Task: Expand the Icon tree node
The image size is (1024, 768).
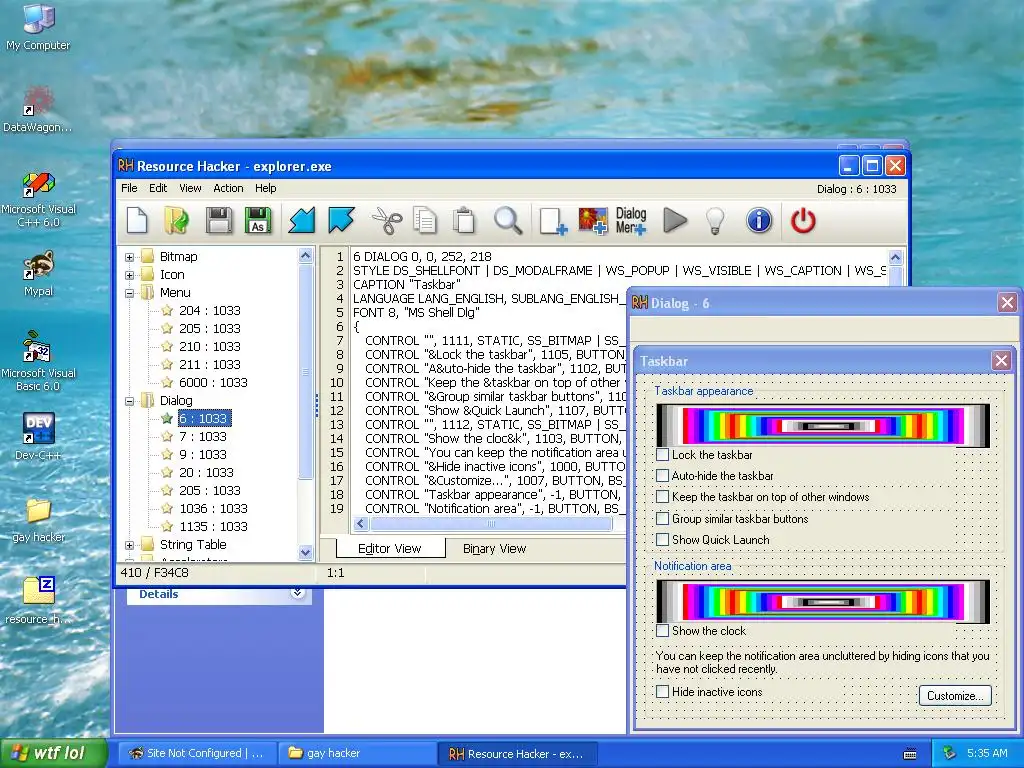Action: (x=129, y=275)
